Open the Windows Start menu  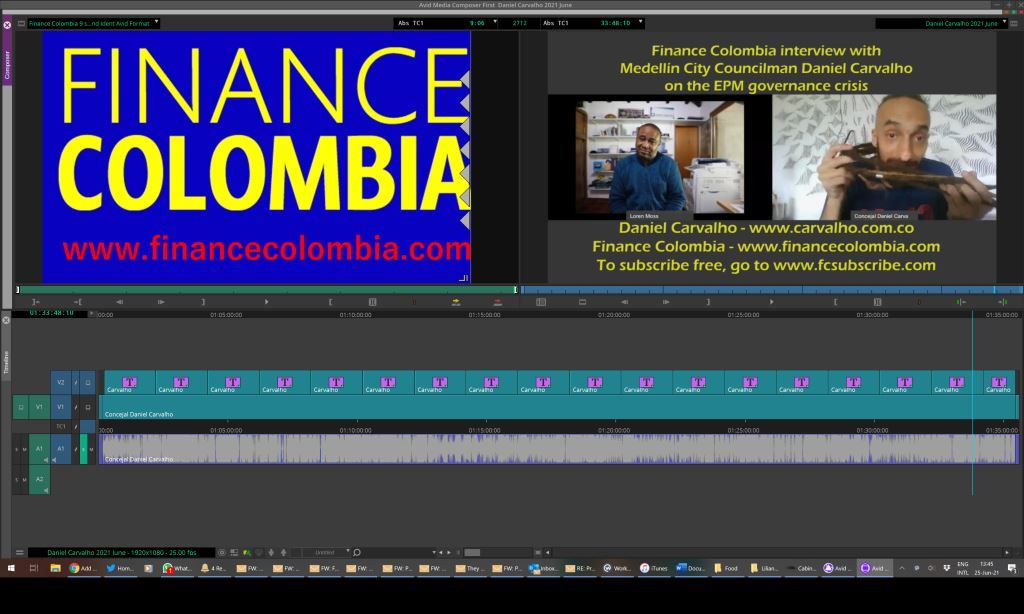(x=11, y=568)
